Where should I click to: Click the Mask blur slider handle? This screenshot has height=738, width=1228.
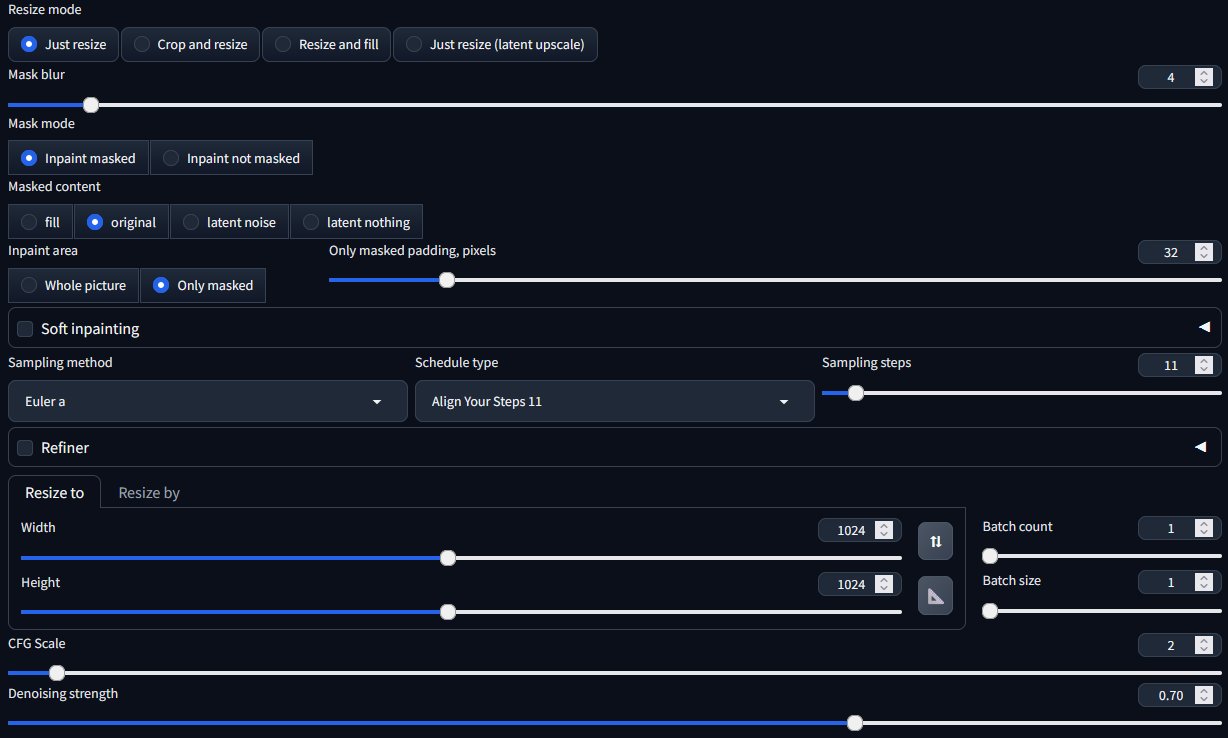pos(91,104)
